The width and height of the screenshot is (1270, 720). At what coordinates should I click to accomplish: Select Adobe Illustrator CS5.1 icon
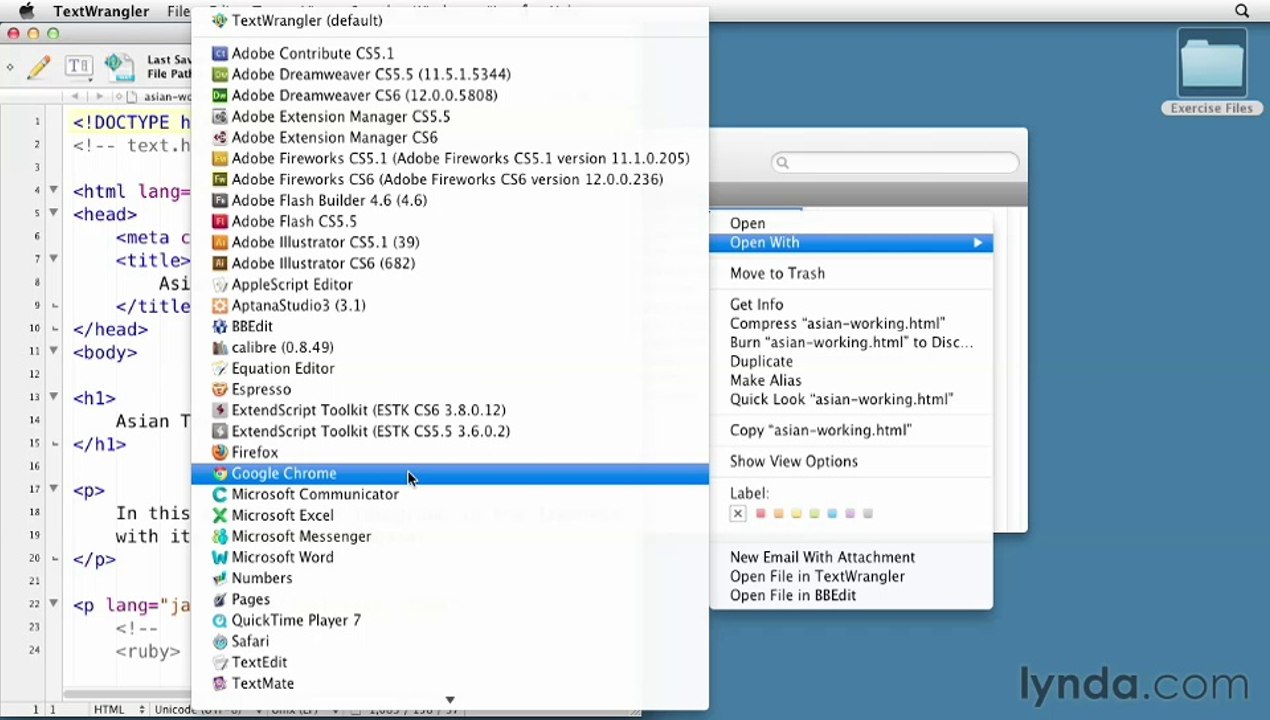click(220, 242)
